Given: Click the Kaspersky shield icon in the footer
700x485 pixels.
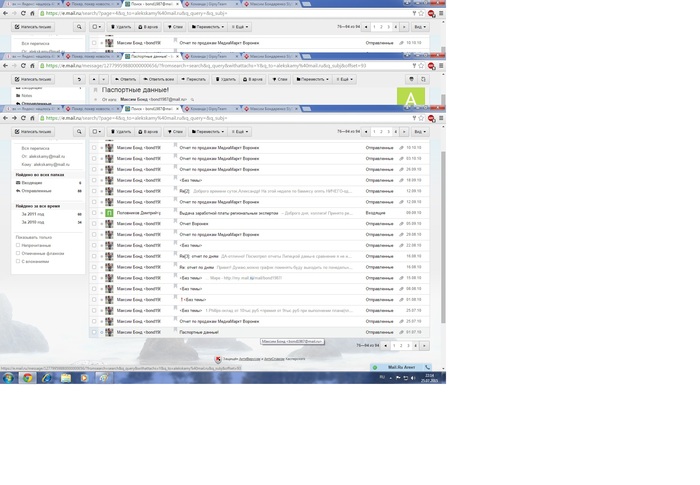Looking at the screenshot, I should 218,359.
